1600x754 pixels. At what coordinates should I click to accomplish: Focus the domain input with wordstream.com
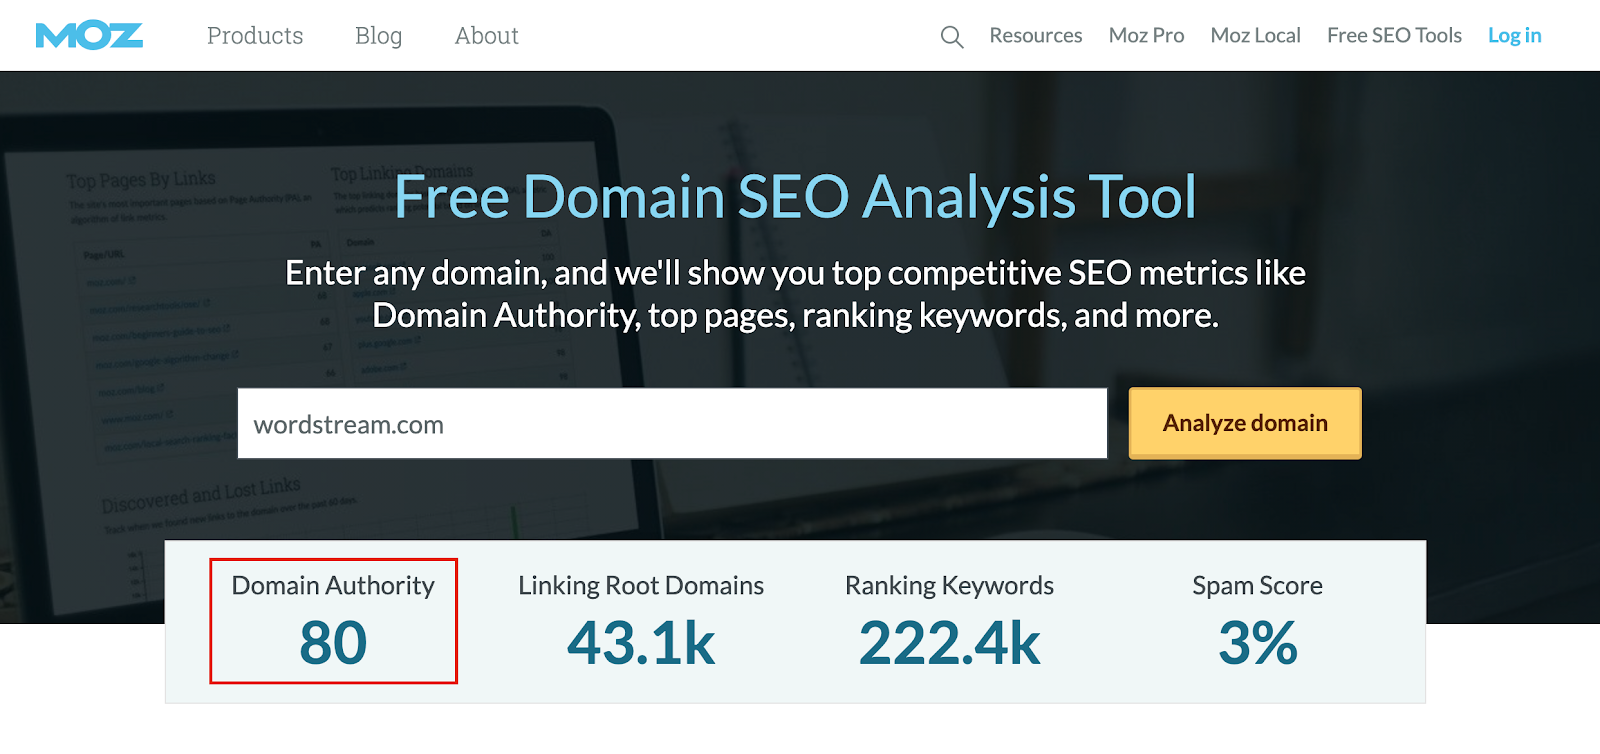tap(672, 424)
